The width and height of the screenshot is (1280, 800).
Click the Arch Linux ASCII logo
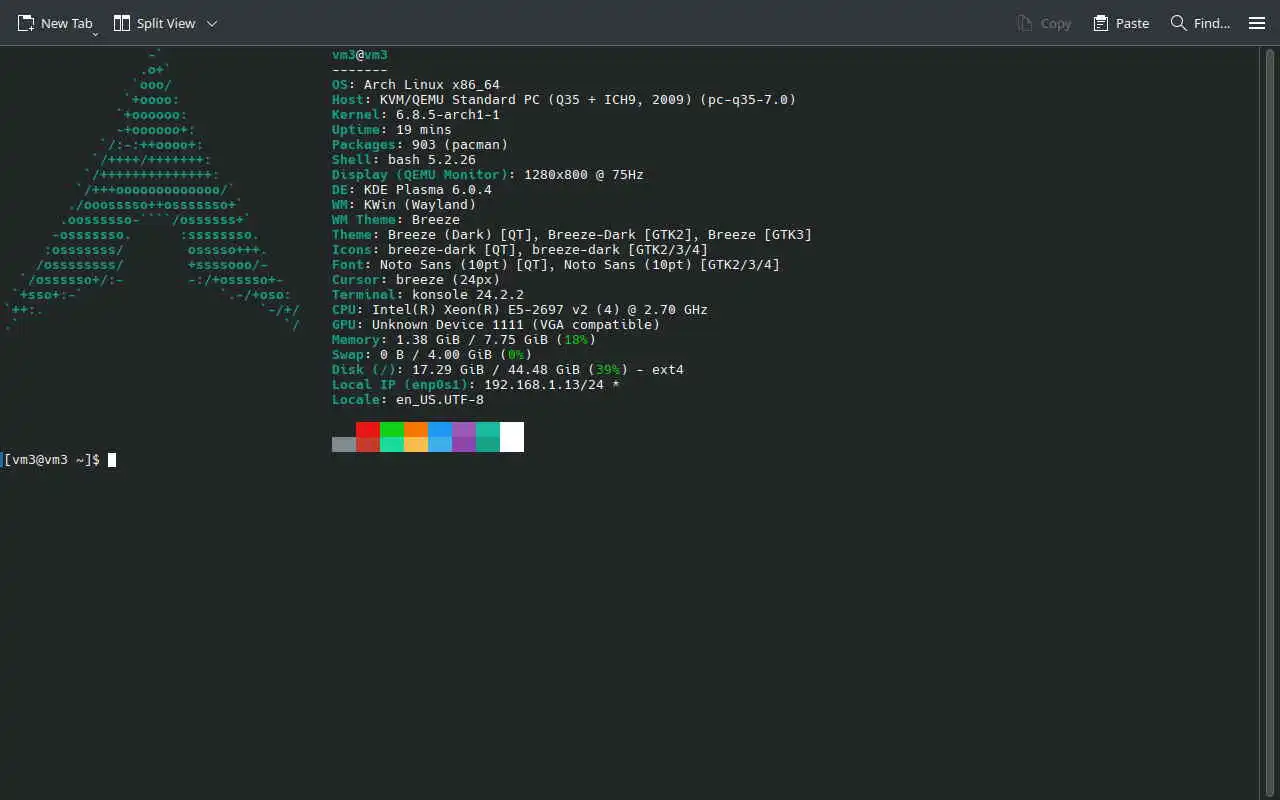point(152,190)
